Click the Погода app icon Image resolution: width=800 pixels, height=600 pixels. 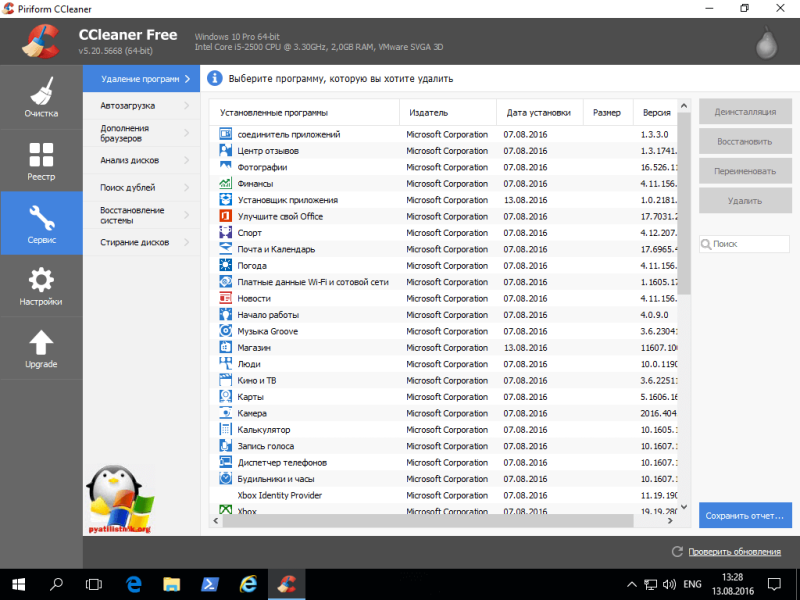pyautogui.click(x=226, y=265)
